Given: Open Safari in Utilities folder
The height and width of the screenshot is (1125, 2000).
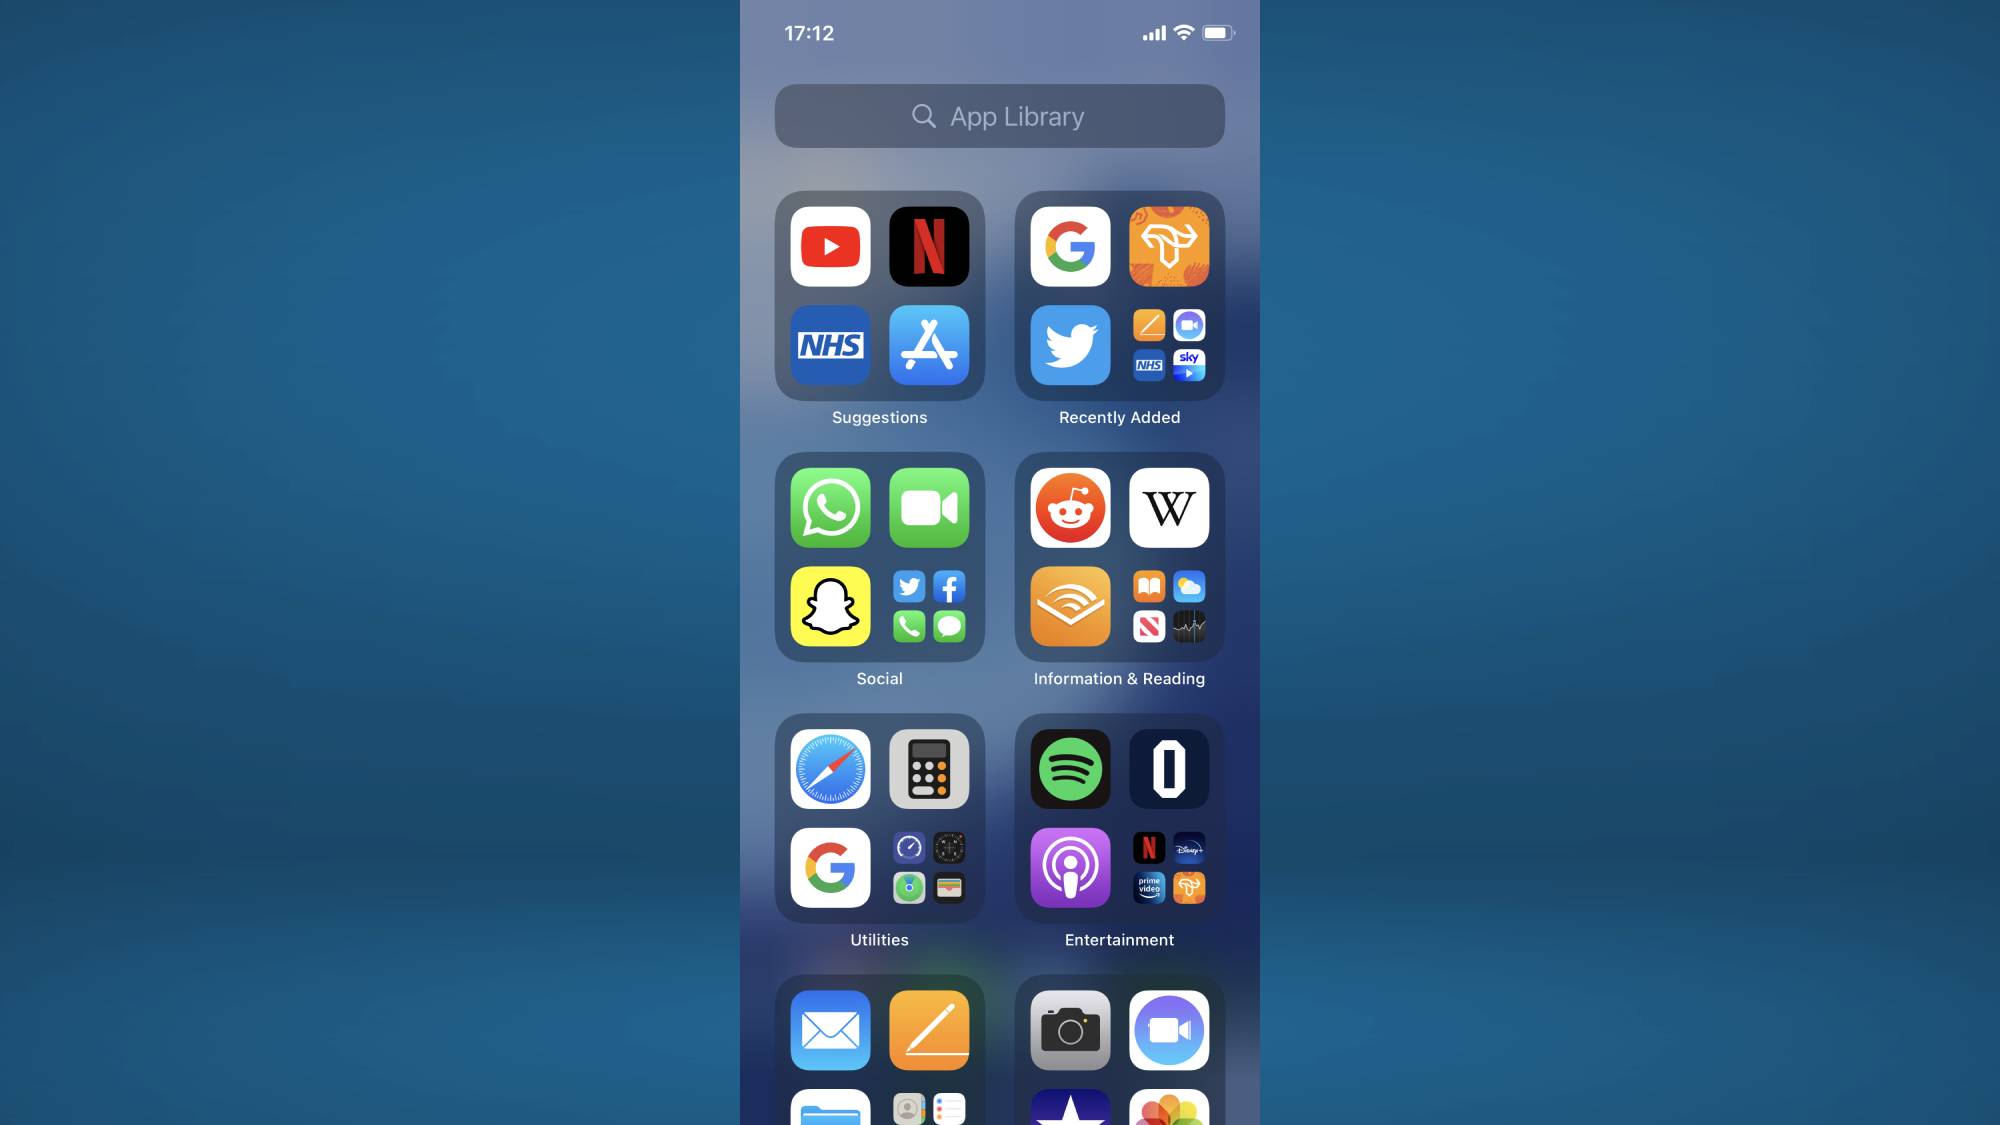Looking at the screenshot, I should coord(830,768).
